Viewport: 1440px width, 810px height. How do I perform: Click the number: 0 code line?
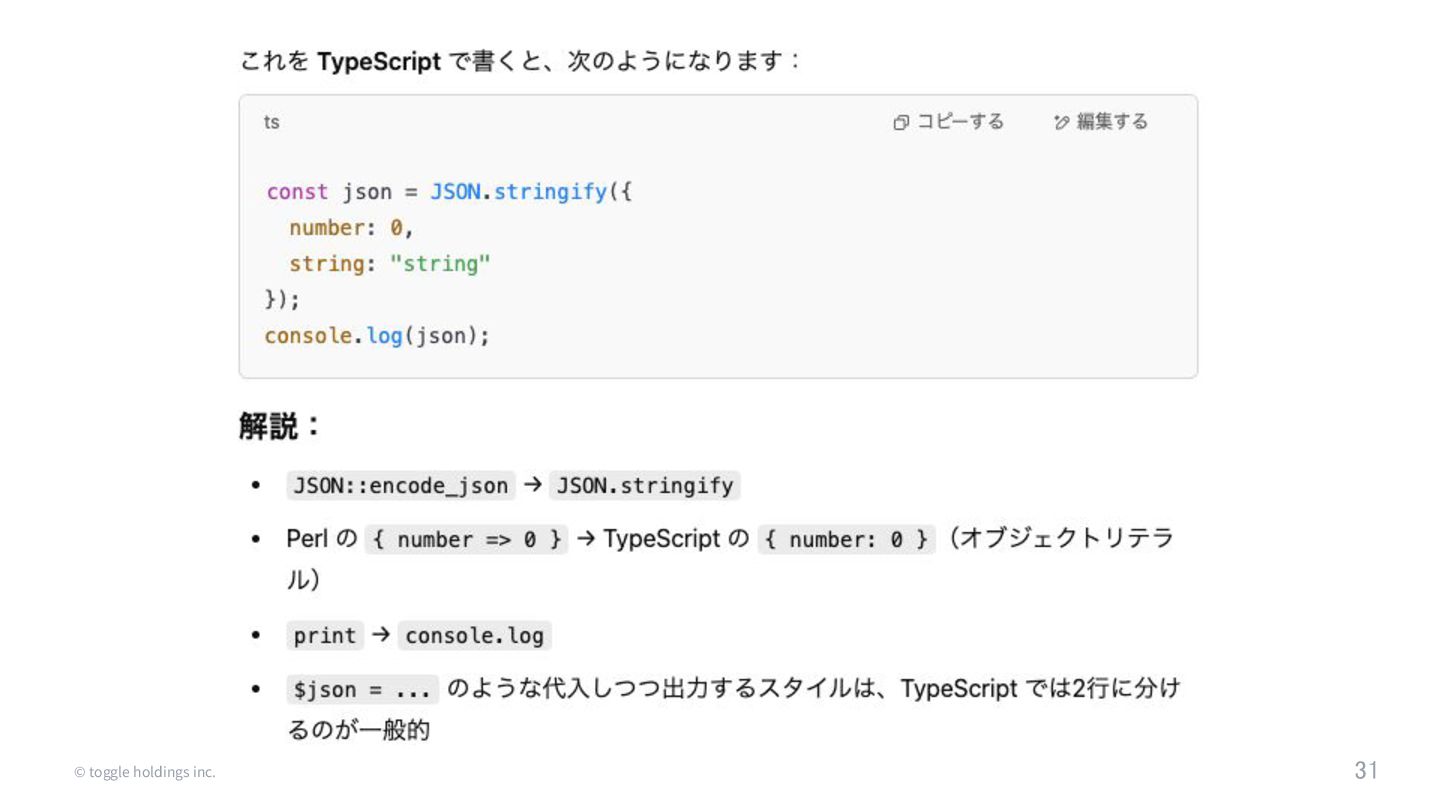(351, 228)
